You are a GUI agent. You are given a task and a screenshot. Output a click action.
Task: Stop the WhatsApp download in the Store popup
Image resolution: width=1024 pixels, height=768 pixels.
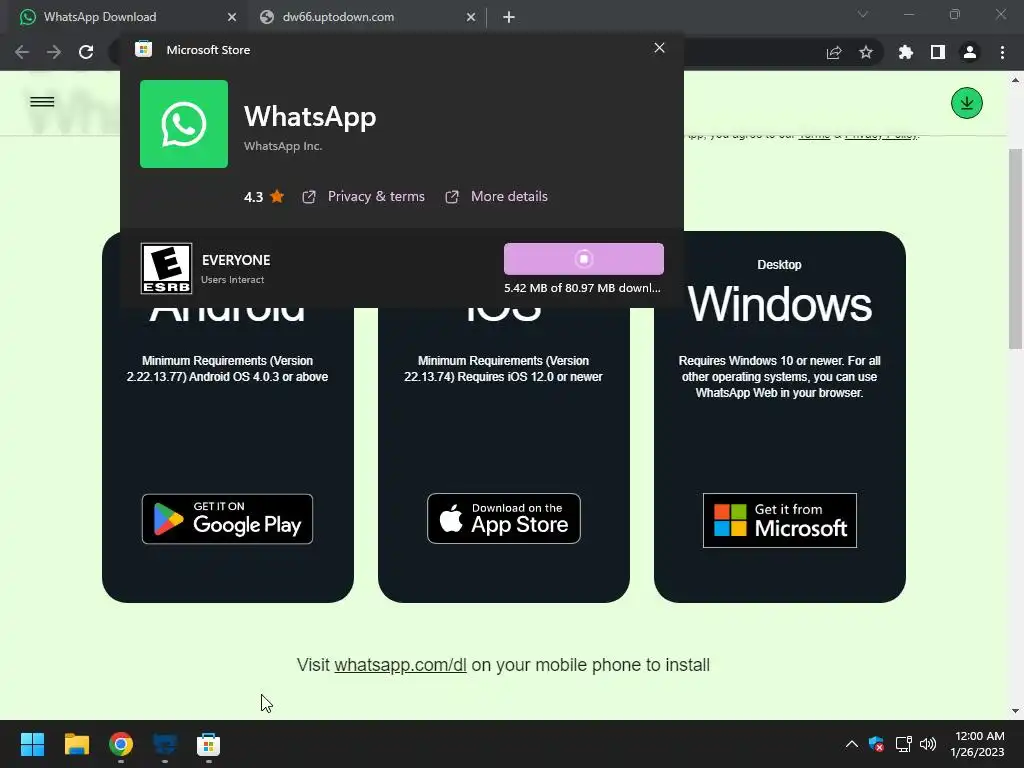click(584, 259)
